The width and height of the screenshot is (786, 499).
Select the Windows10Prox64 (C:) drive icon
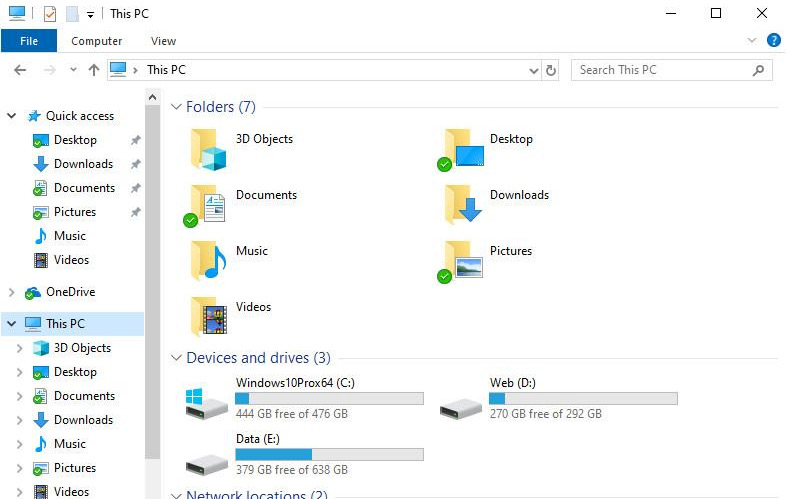[x=207, y=404]
